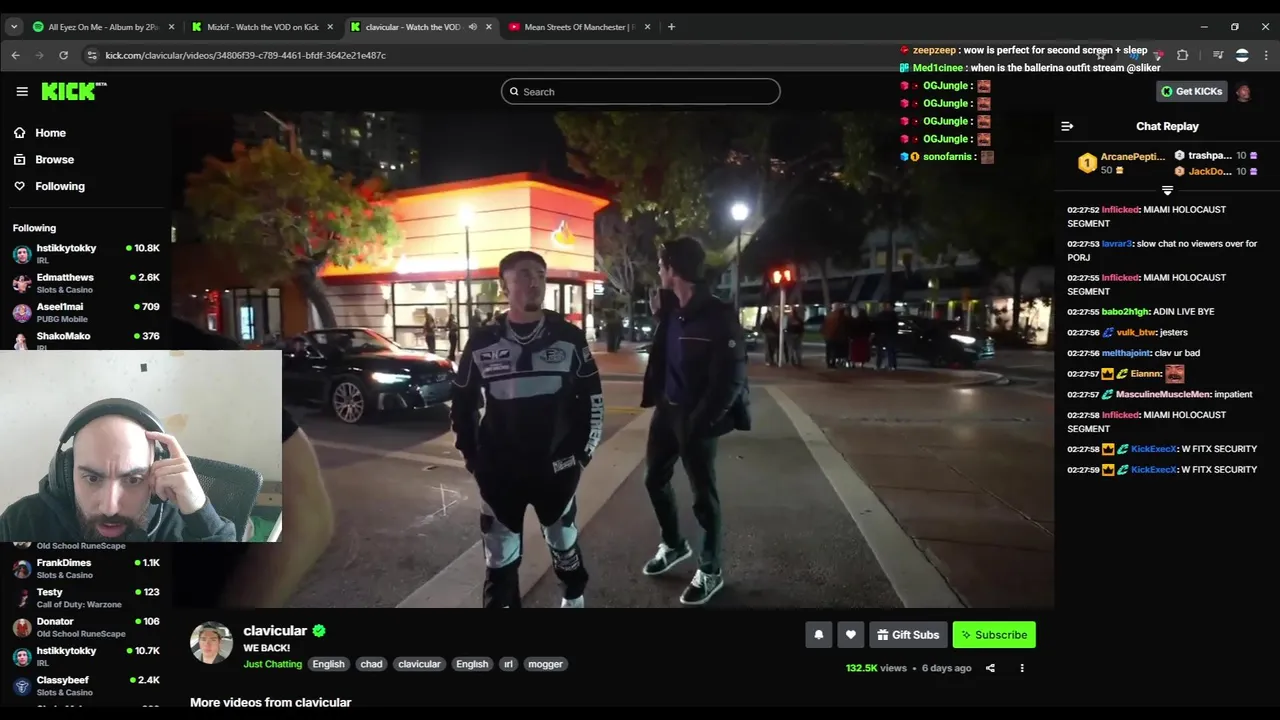Image resolution: width=1280 pixels, height=720 pixels.
Task: Open ArcanePepti leaderboard entry
Action: click(x=1120, y=163)
